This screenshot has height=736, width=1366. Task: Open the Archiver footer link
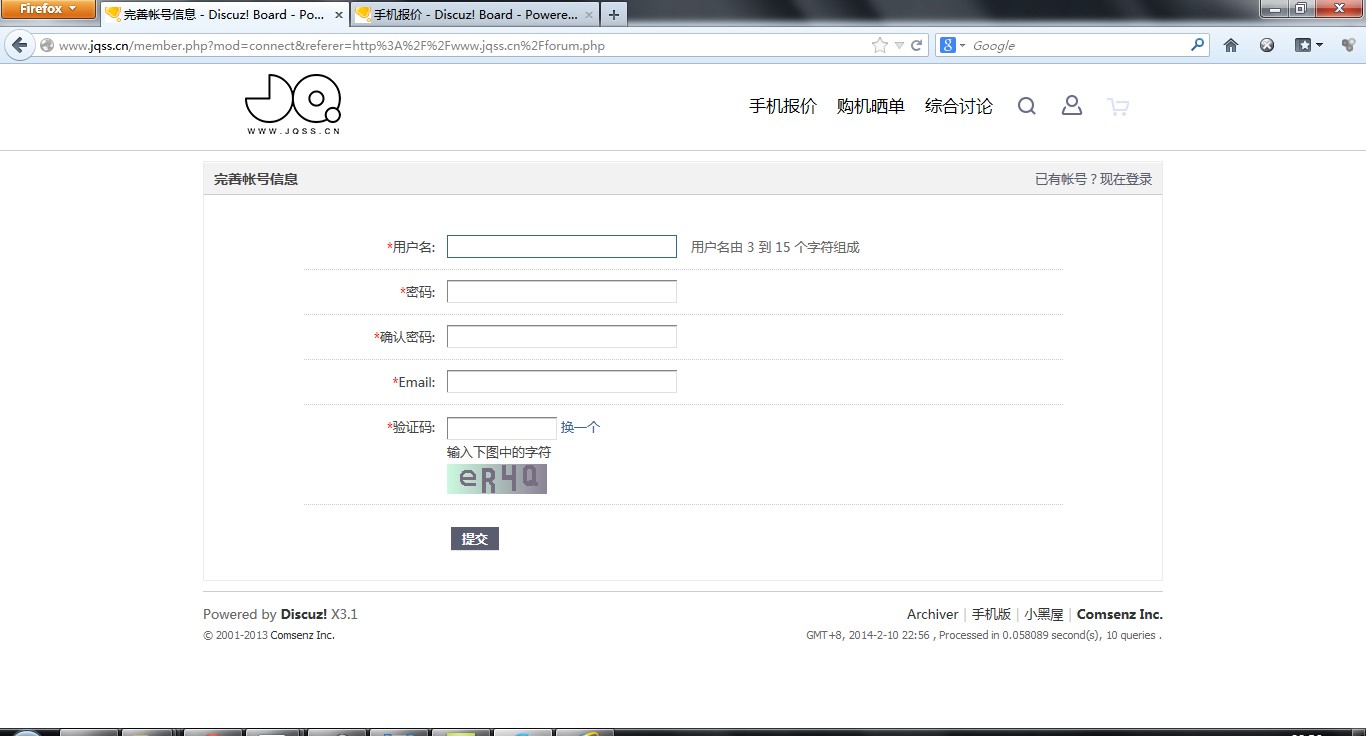pyautogui.click(x=933, y=614)
